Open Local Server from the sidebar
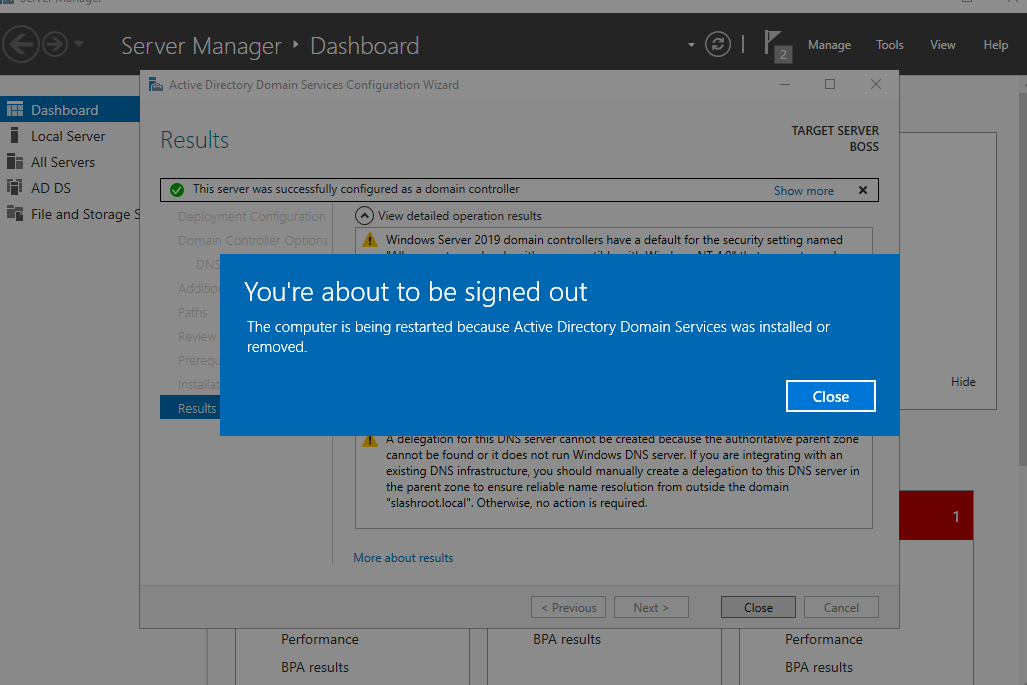Screen dimensions: 1027x685 (x=67, y=136)
